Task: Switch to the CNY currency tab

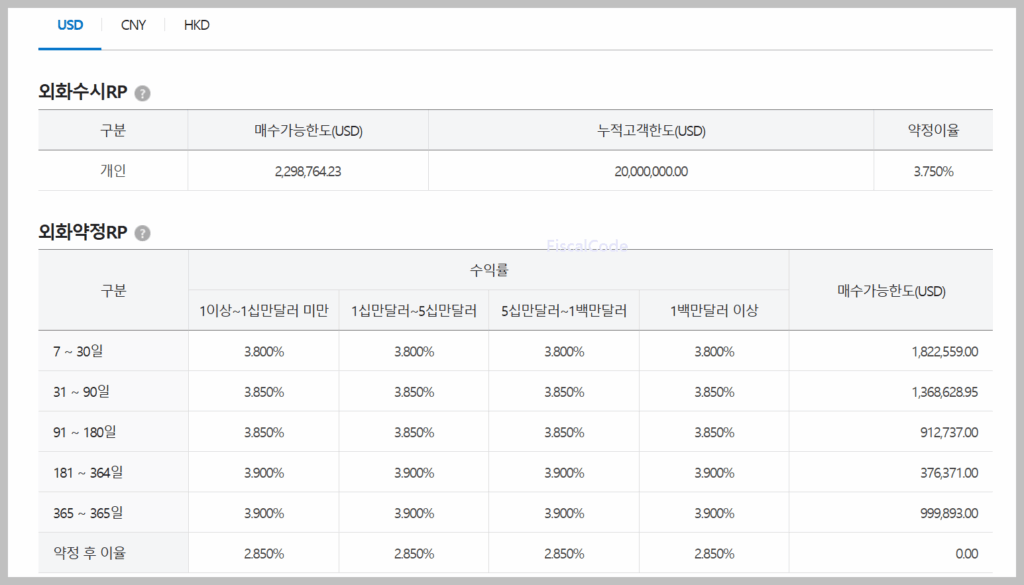Action: click(x=133, y=25)
